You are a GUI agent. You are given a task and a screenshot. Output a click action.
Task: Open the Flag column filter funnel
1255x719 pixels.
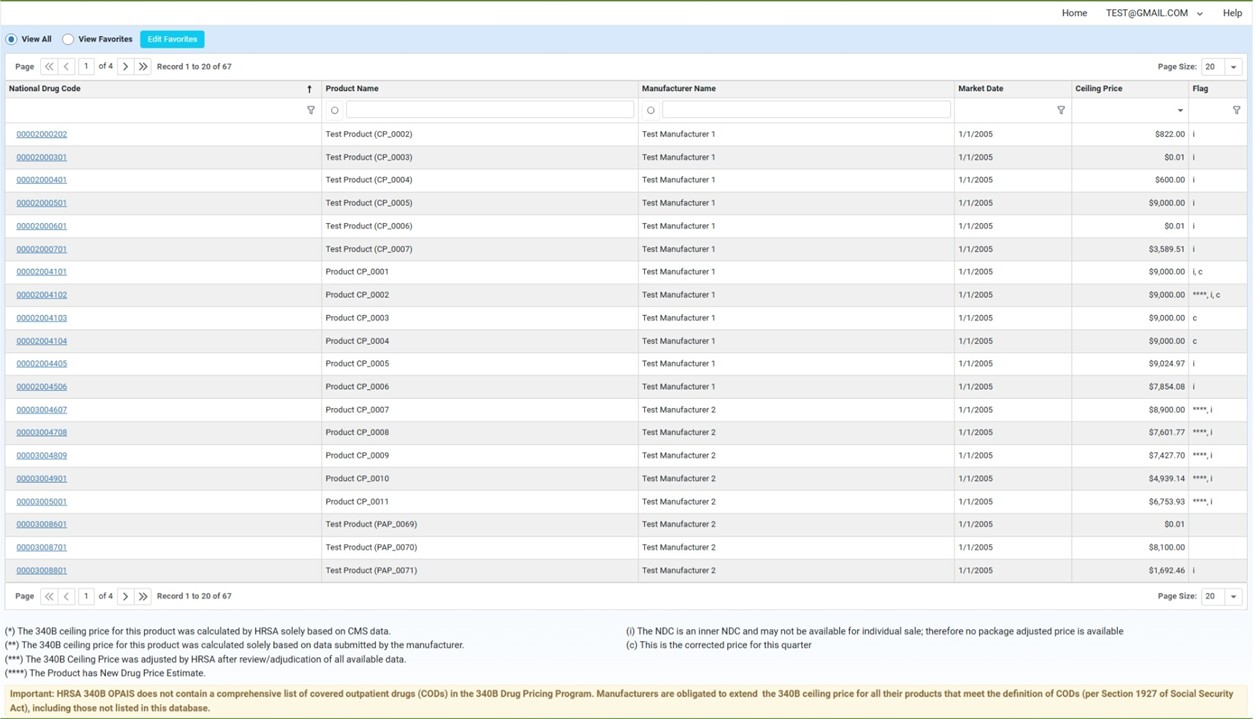1237,110
